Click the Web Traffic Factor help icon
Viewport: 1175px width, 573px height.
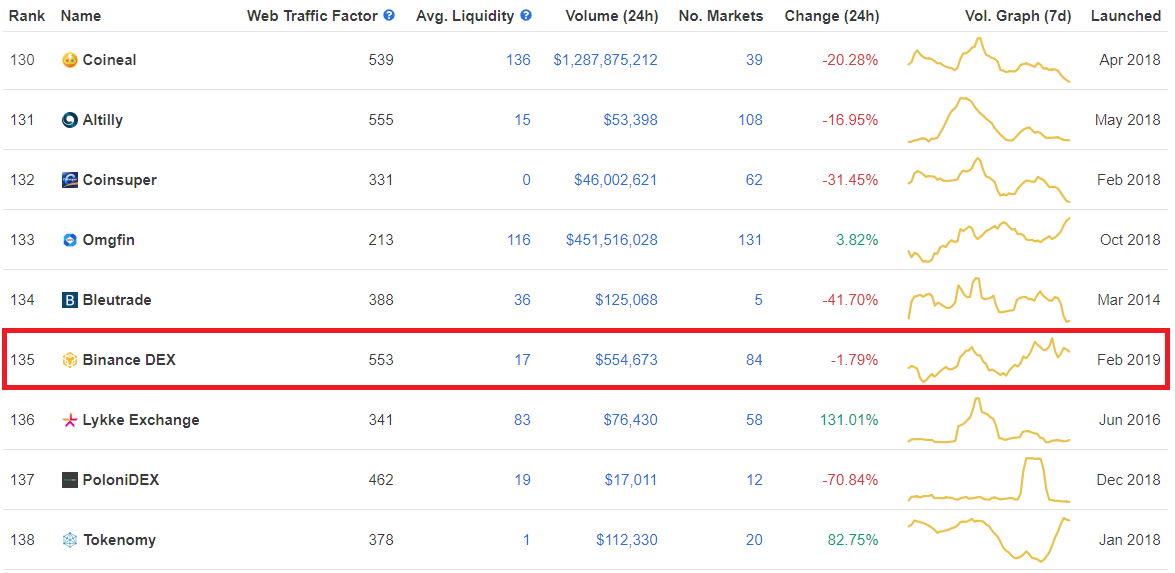point(389,15)
